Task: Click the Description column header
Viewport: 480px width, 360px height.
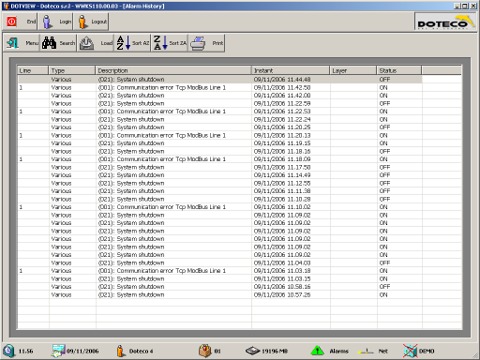Action: tap(173, 70)
